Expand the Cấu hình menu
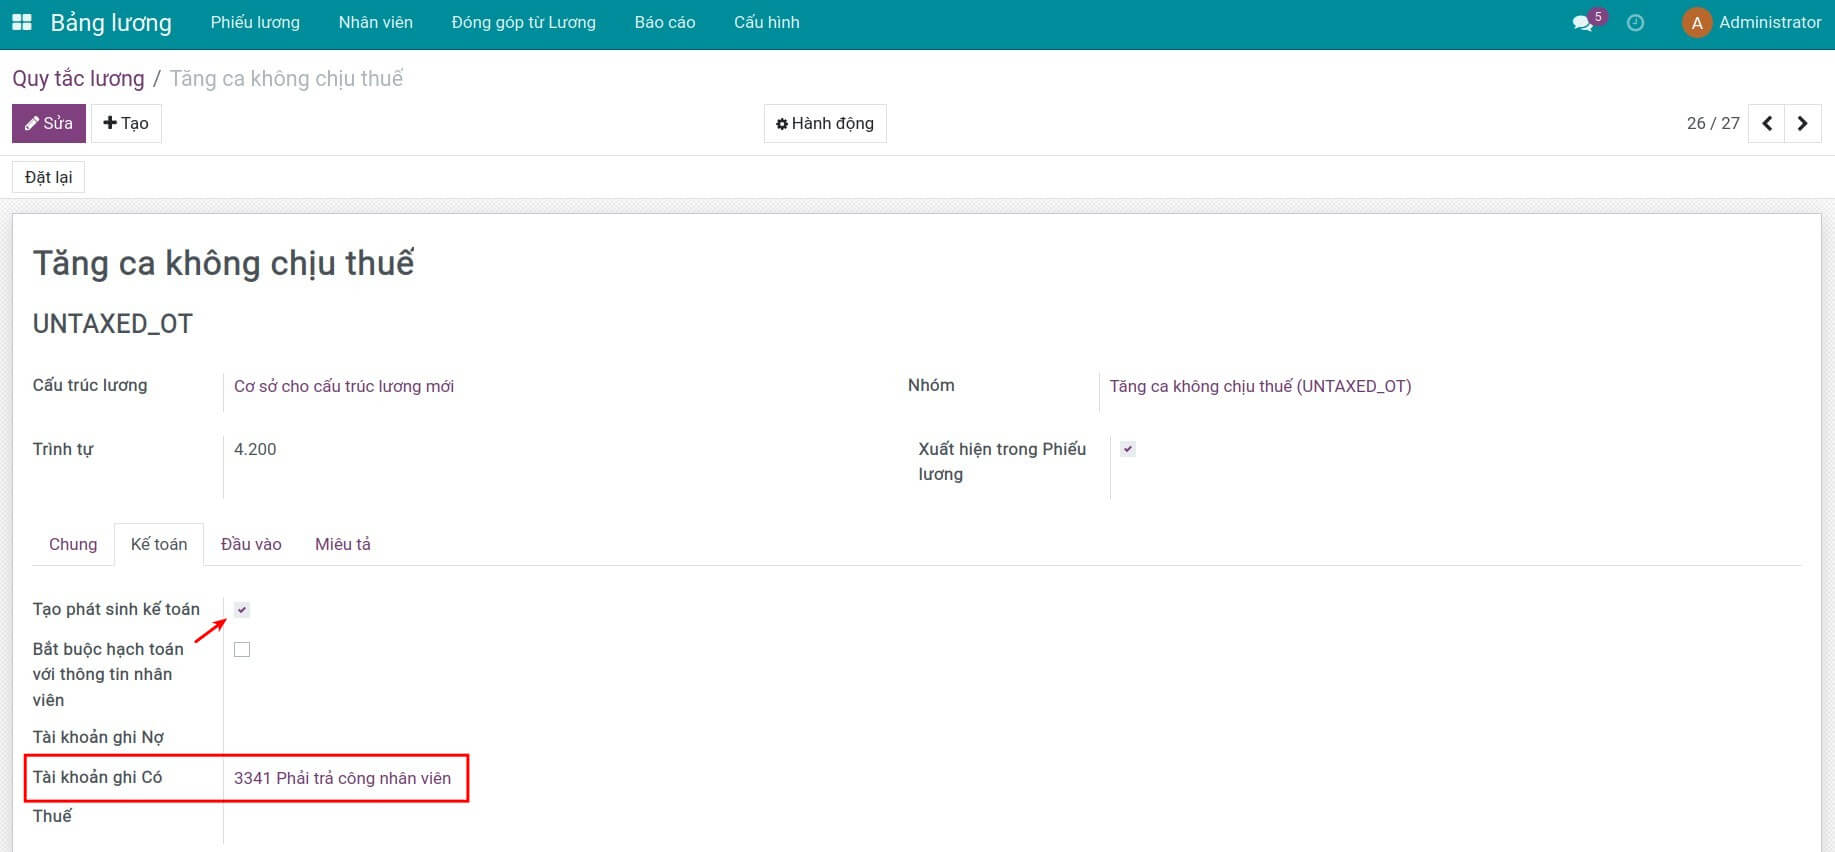Viewport: 1835px width, 852px height. pyautogui.click(x=766, y=23)
